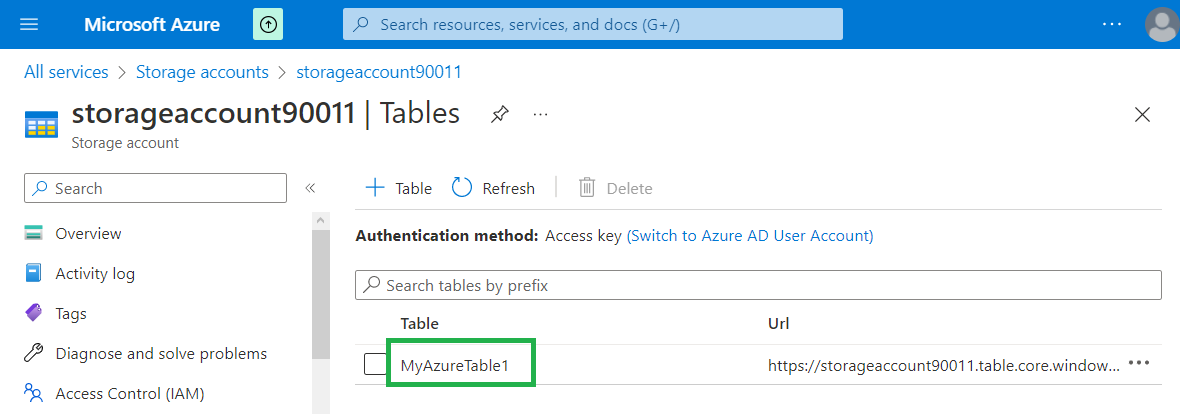Add a new table with the plus Table button
This screenshot has width=1180, height=414.
[x=398, y=188]
